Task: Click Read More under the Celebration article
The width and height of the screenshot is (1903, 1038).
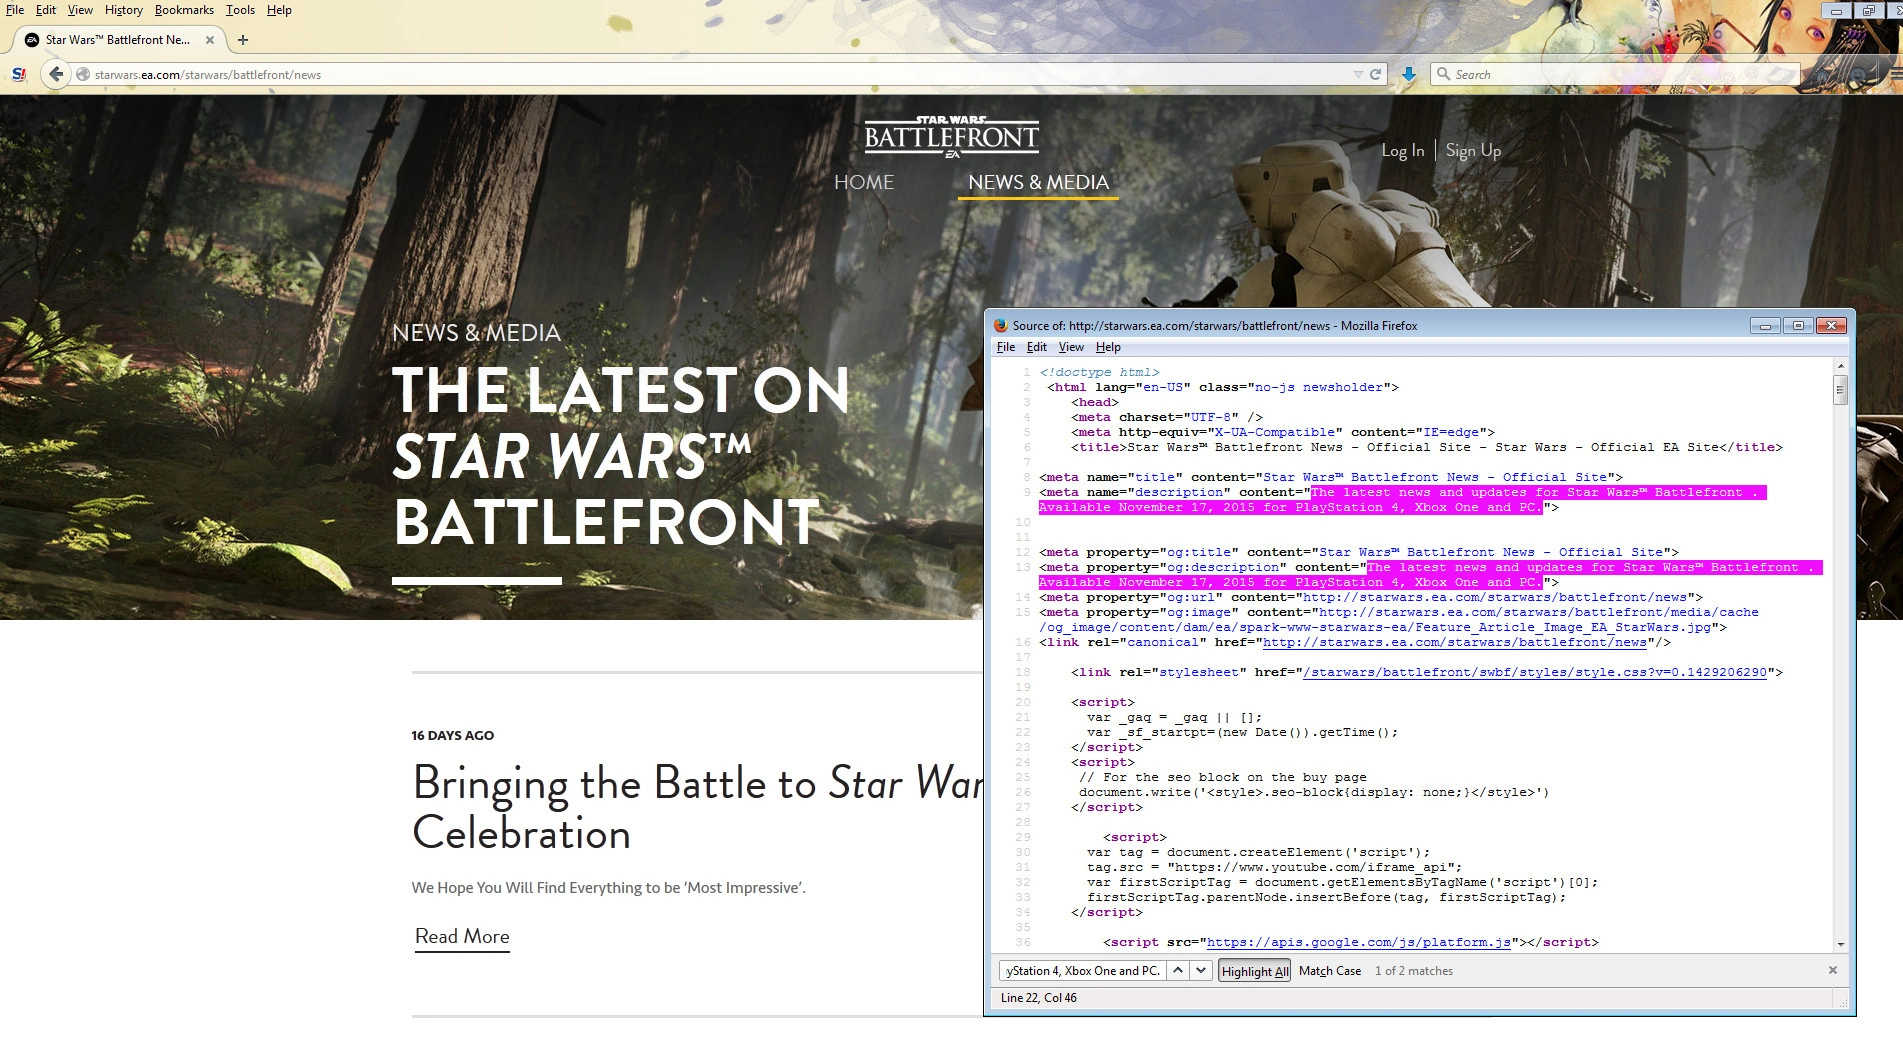Action: pos(462,937)
